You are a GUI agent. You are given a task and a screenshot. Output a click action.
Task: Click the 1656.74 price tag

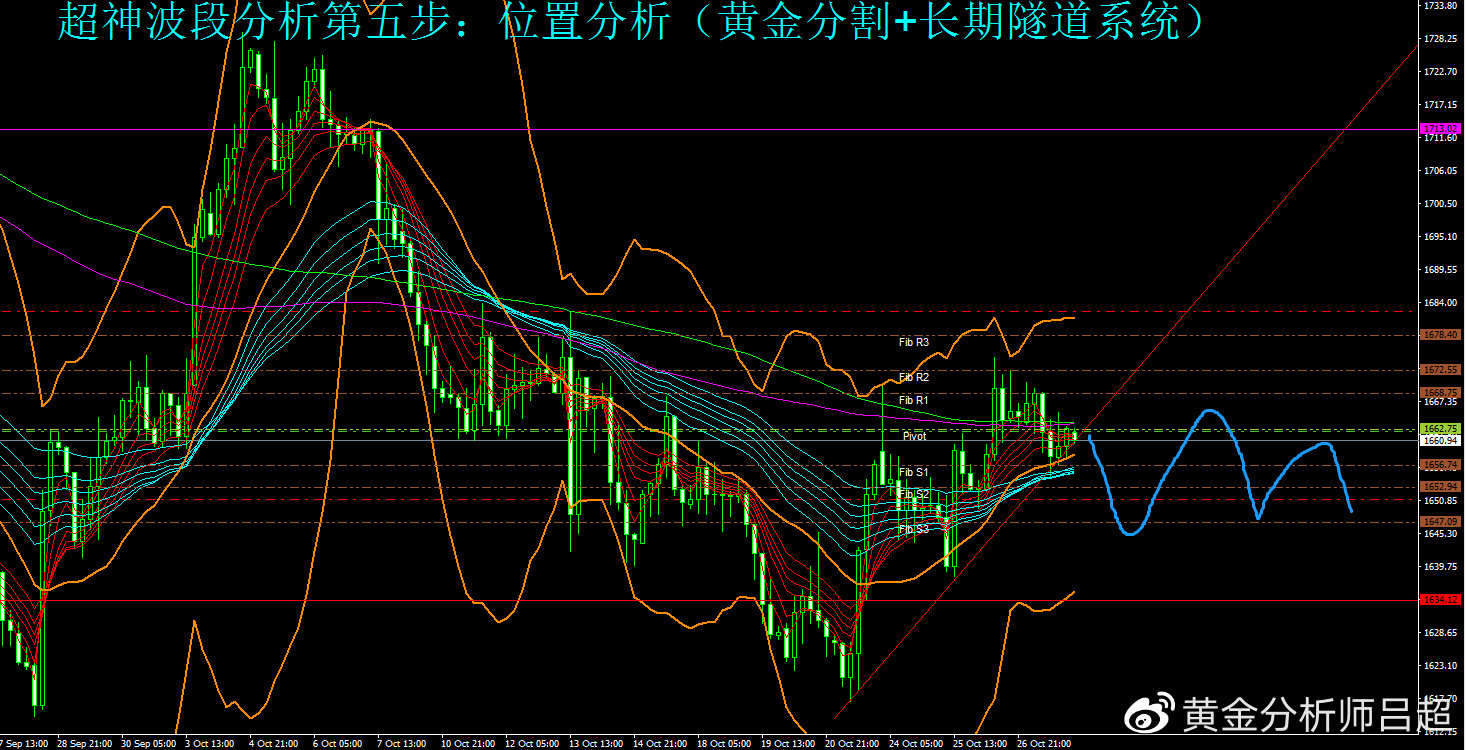coord(1441,465)
